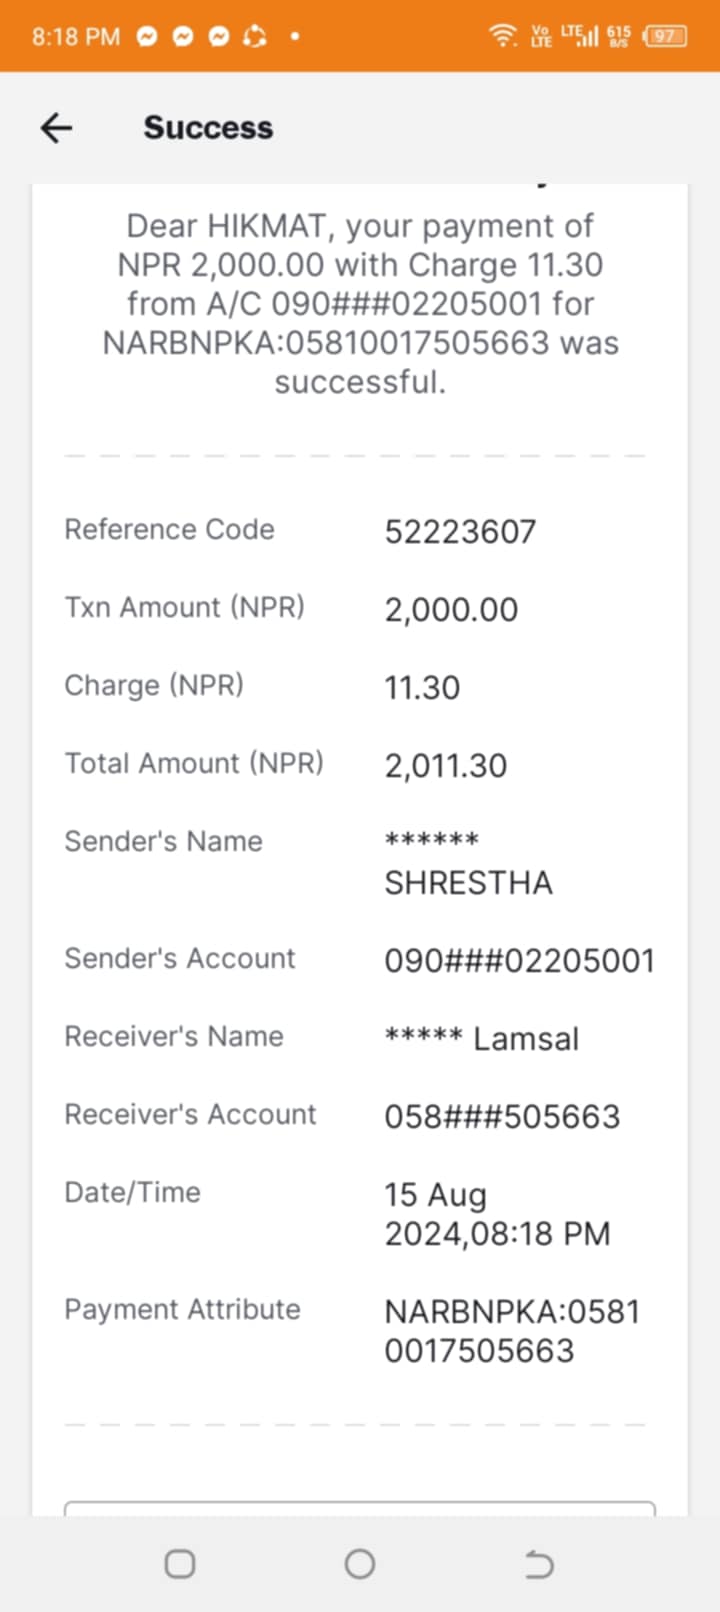The width and height of the screenshot is (720, 1612).
Task: Tap the Charge value 11.30
Action: 422,688
